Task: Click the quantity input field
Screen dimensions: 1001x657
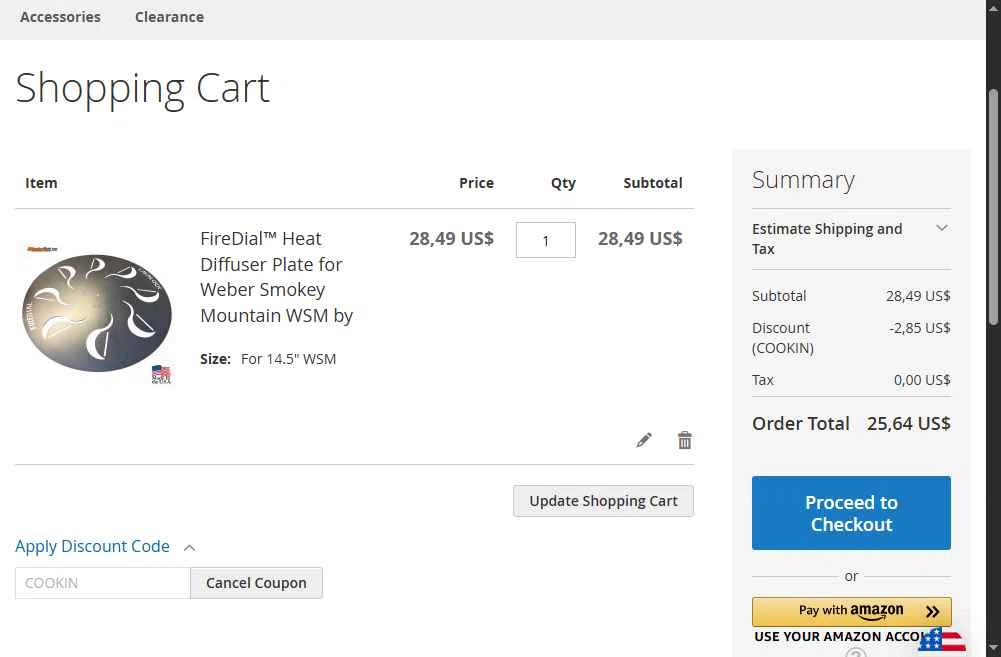Action: tap(546, 240)
